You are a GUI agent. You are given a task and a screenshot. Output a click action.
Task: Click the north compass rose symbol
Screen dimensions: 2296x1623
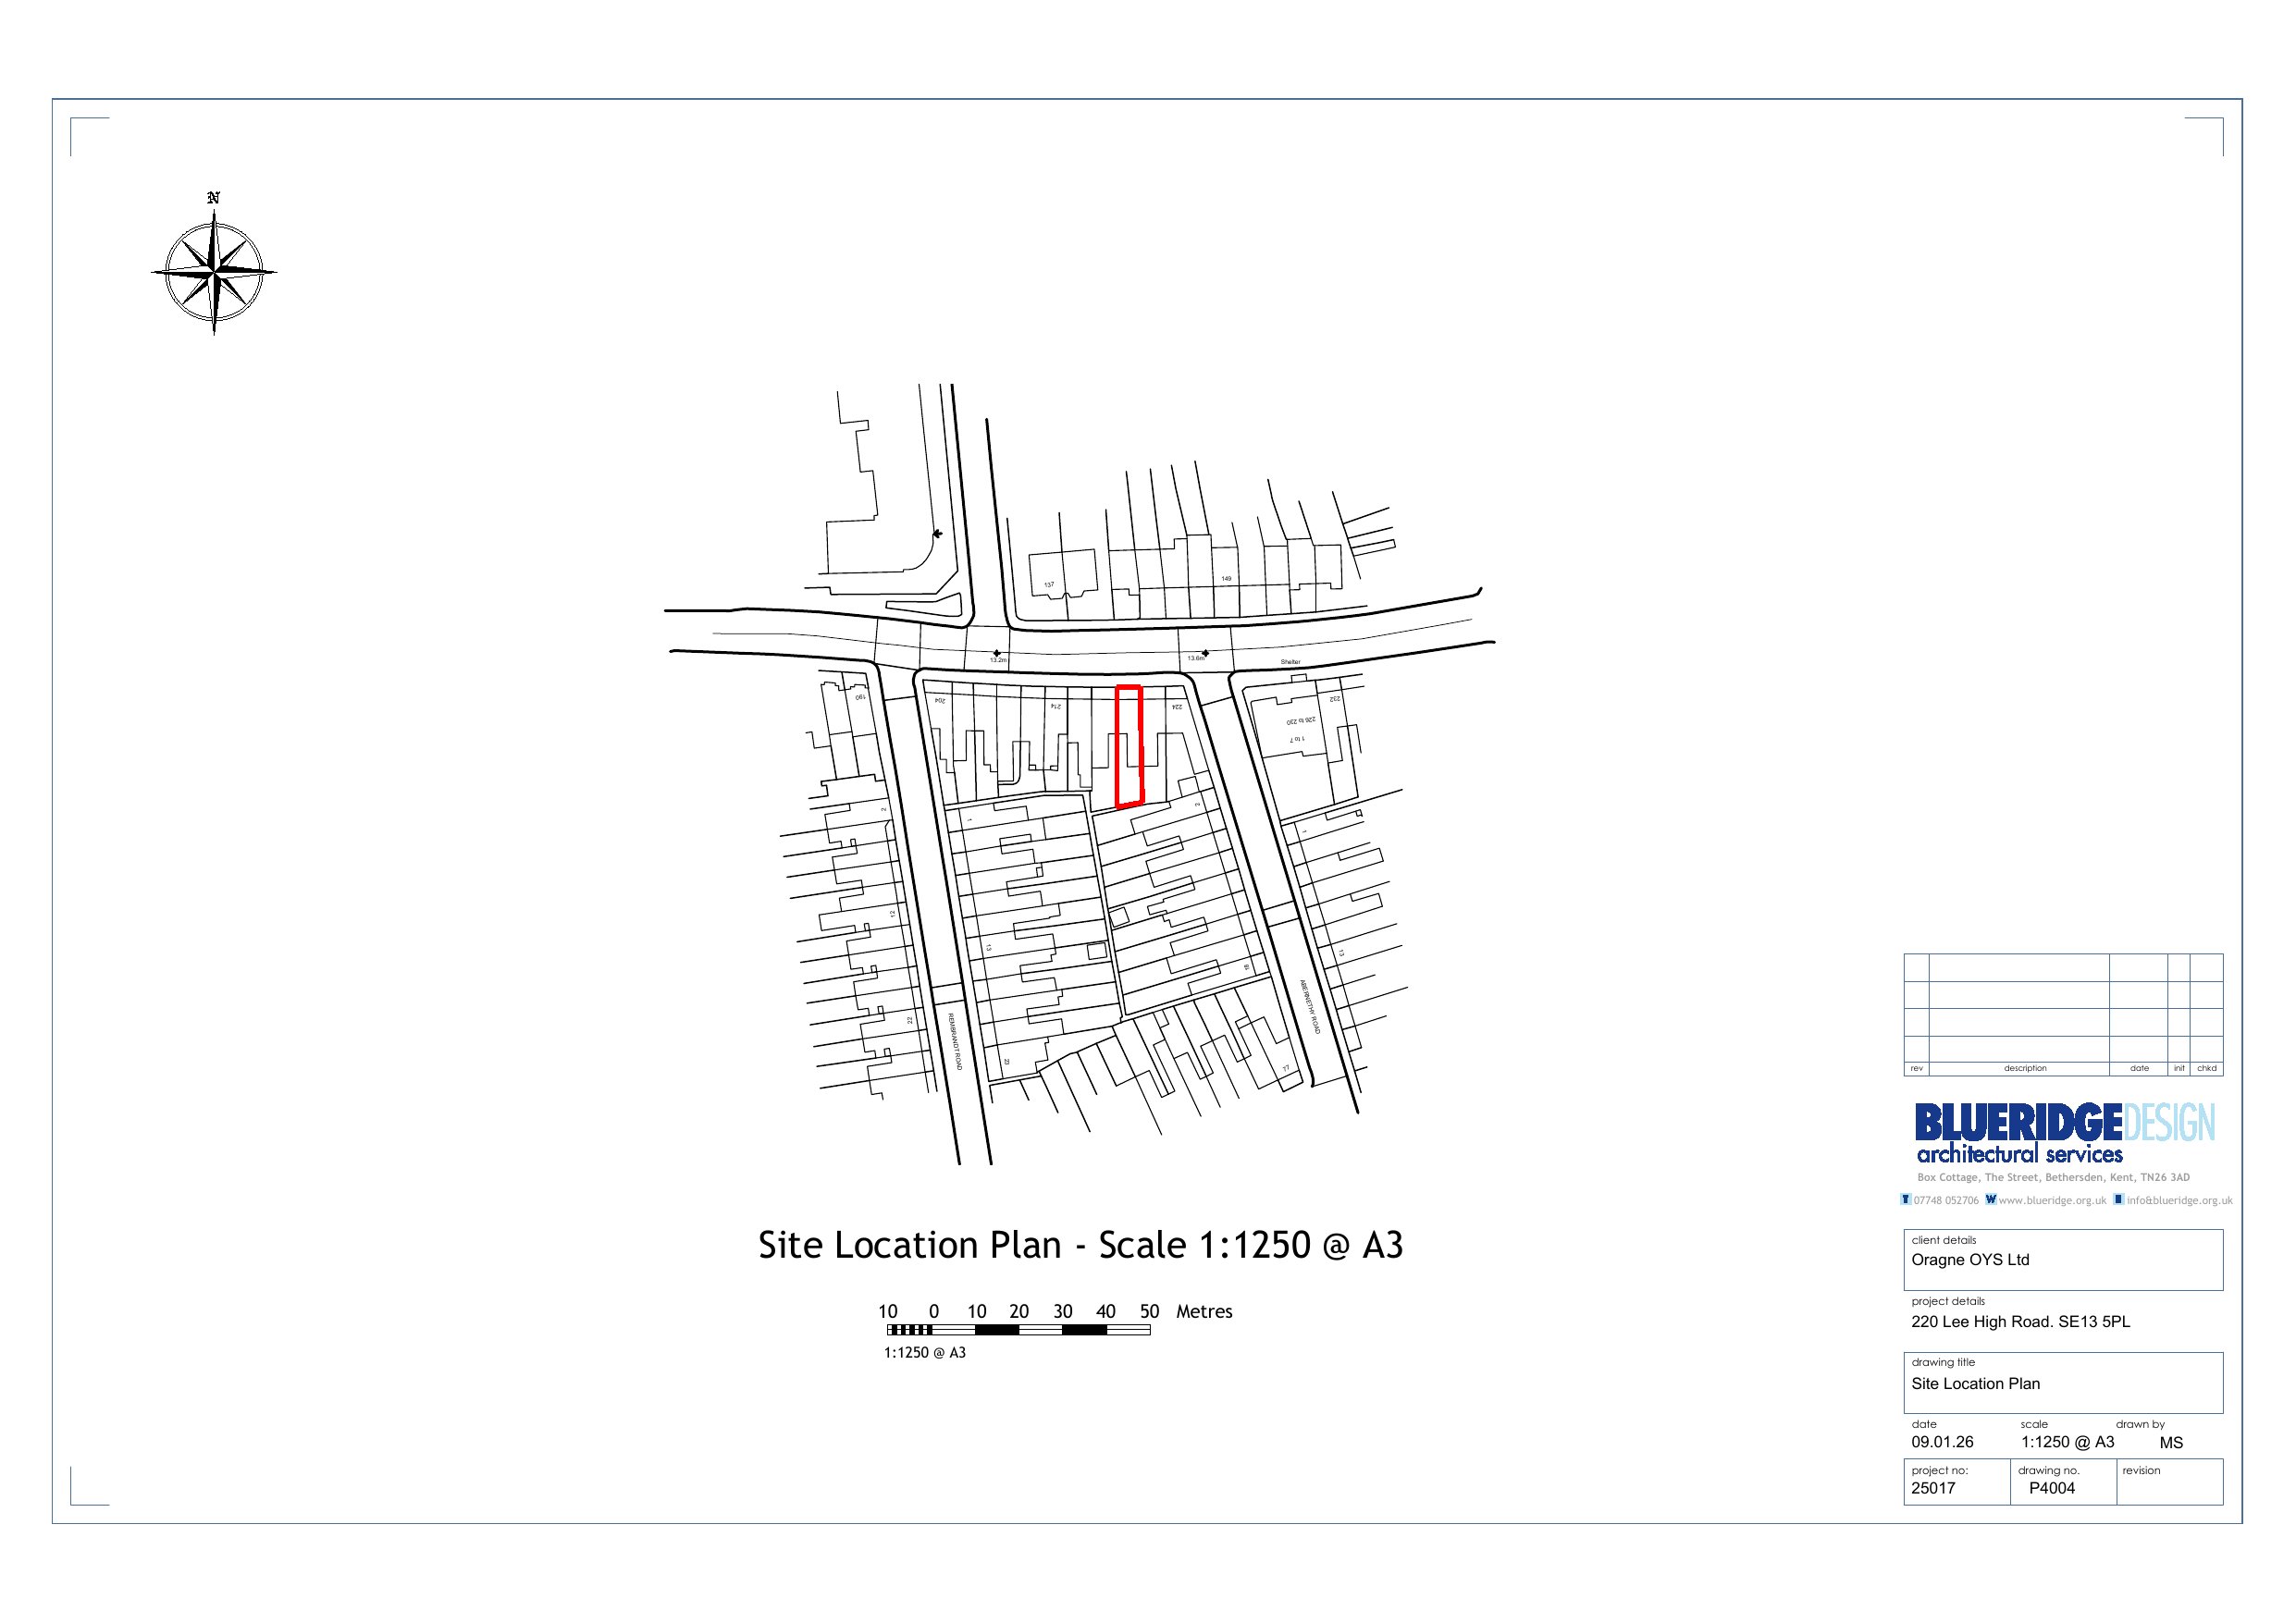pyautogui.click(x=214, y=271)
